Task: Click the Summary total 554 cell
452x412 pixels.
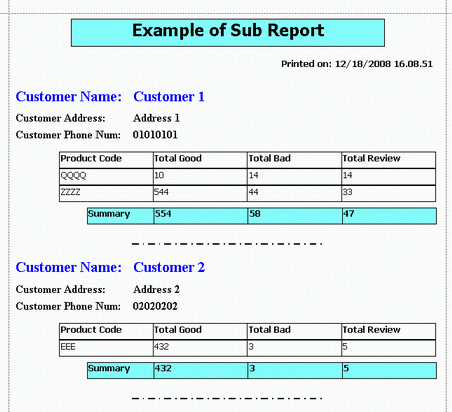Action: (201, 216)
